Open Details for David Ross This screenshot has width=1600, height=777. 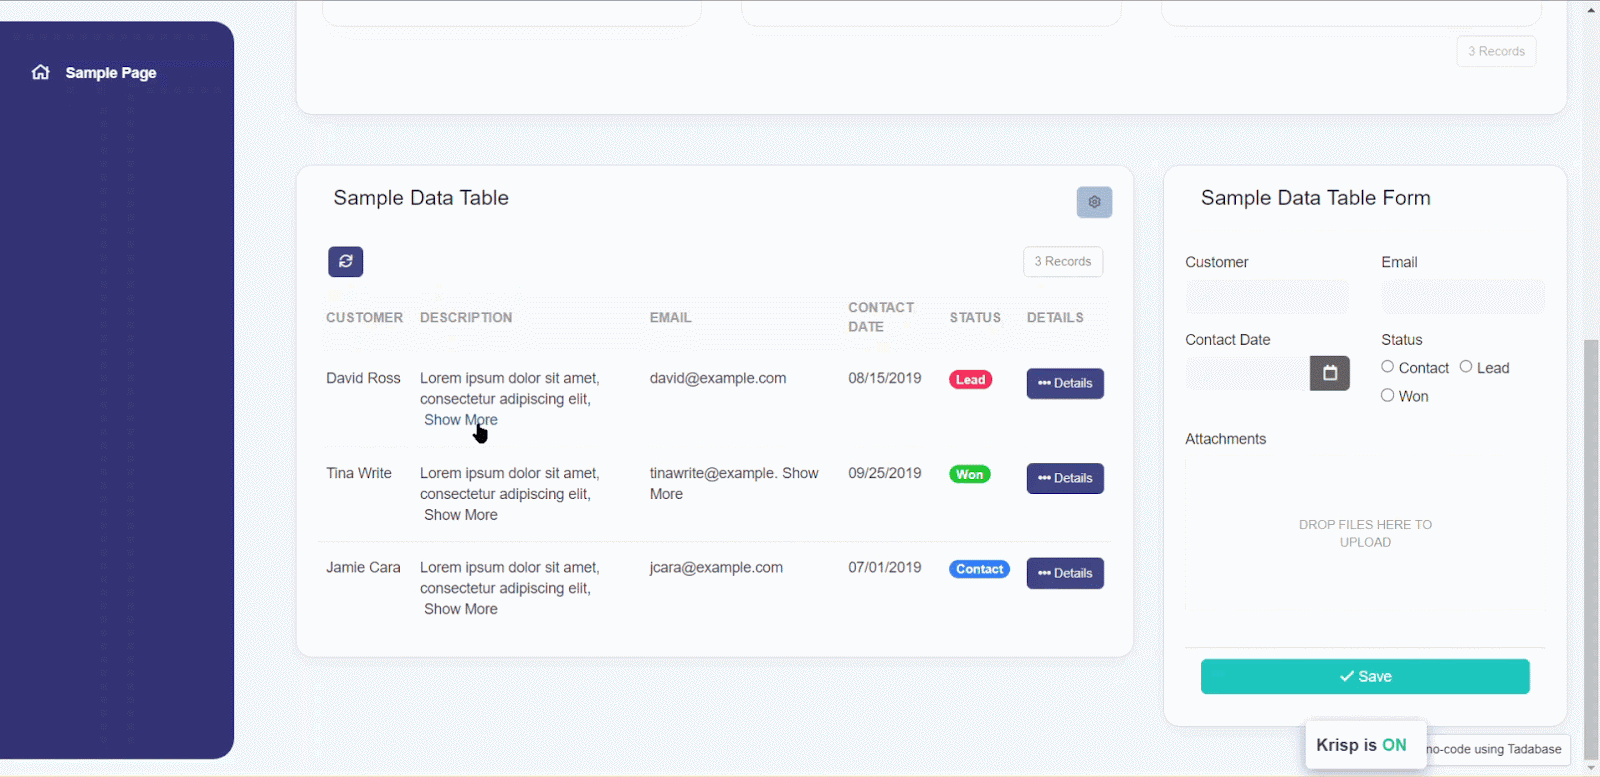[1065, 383]
